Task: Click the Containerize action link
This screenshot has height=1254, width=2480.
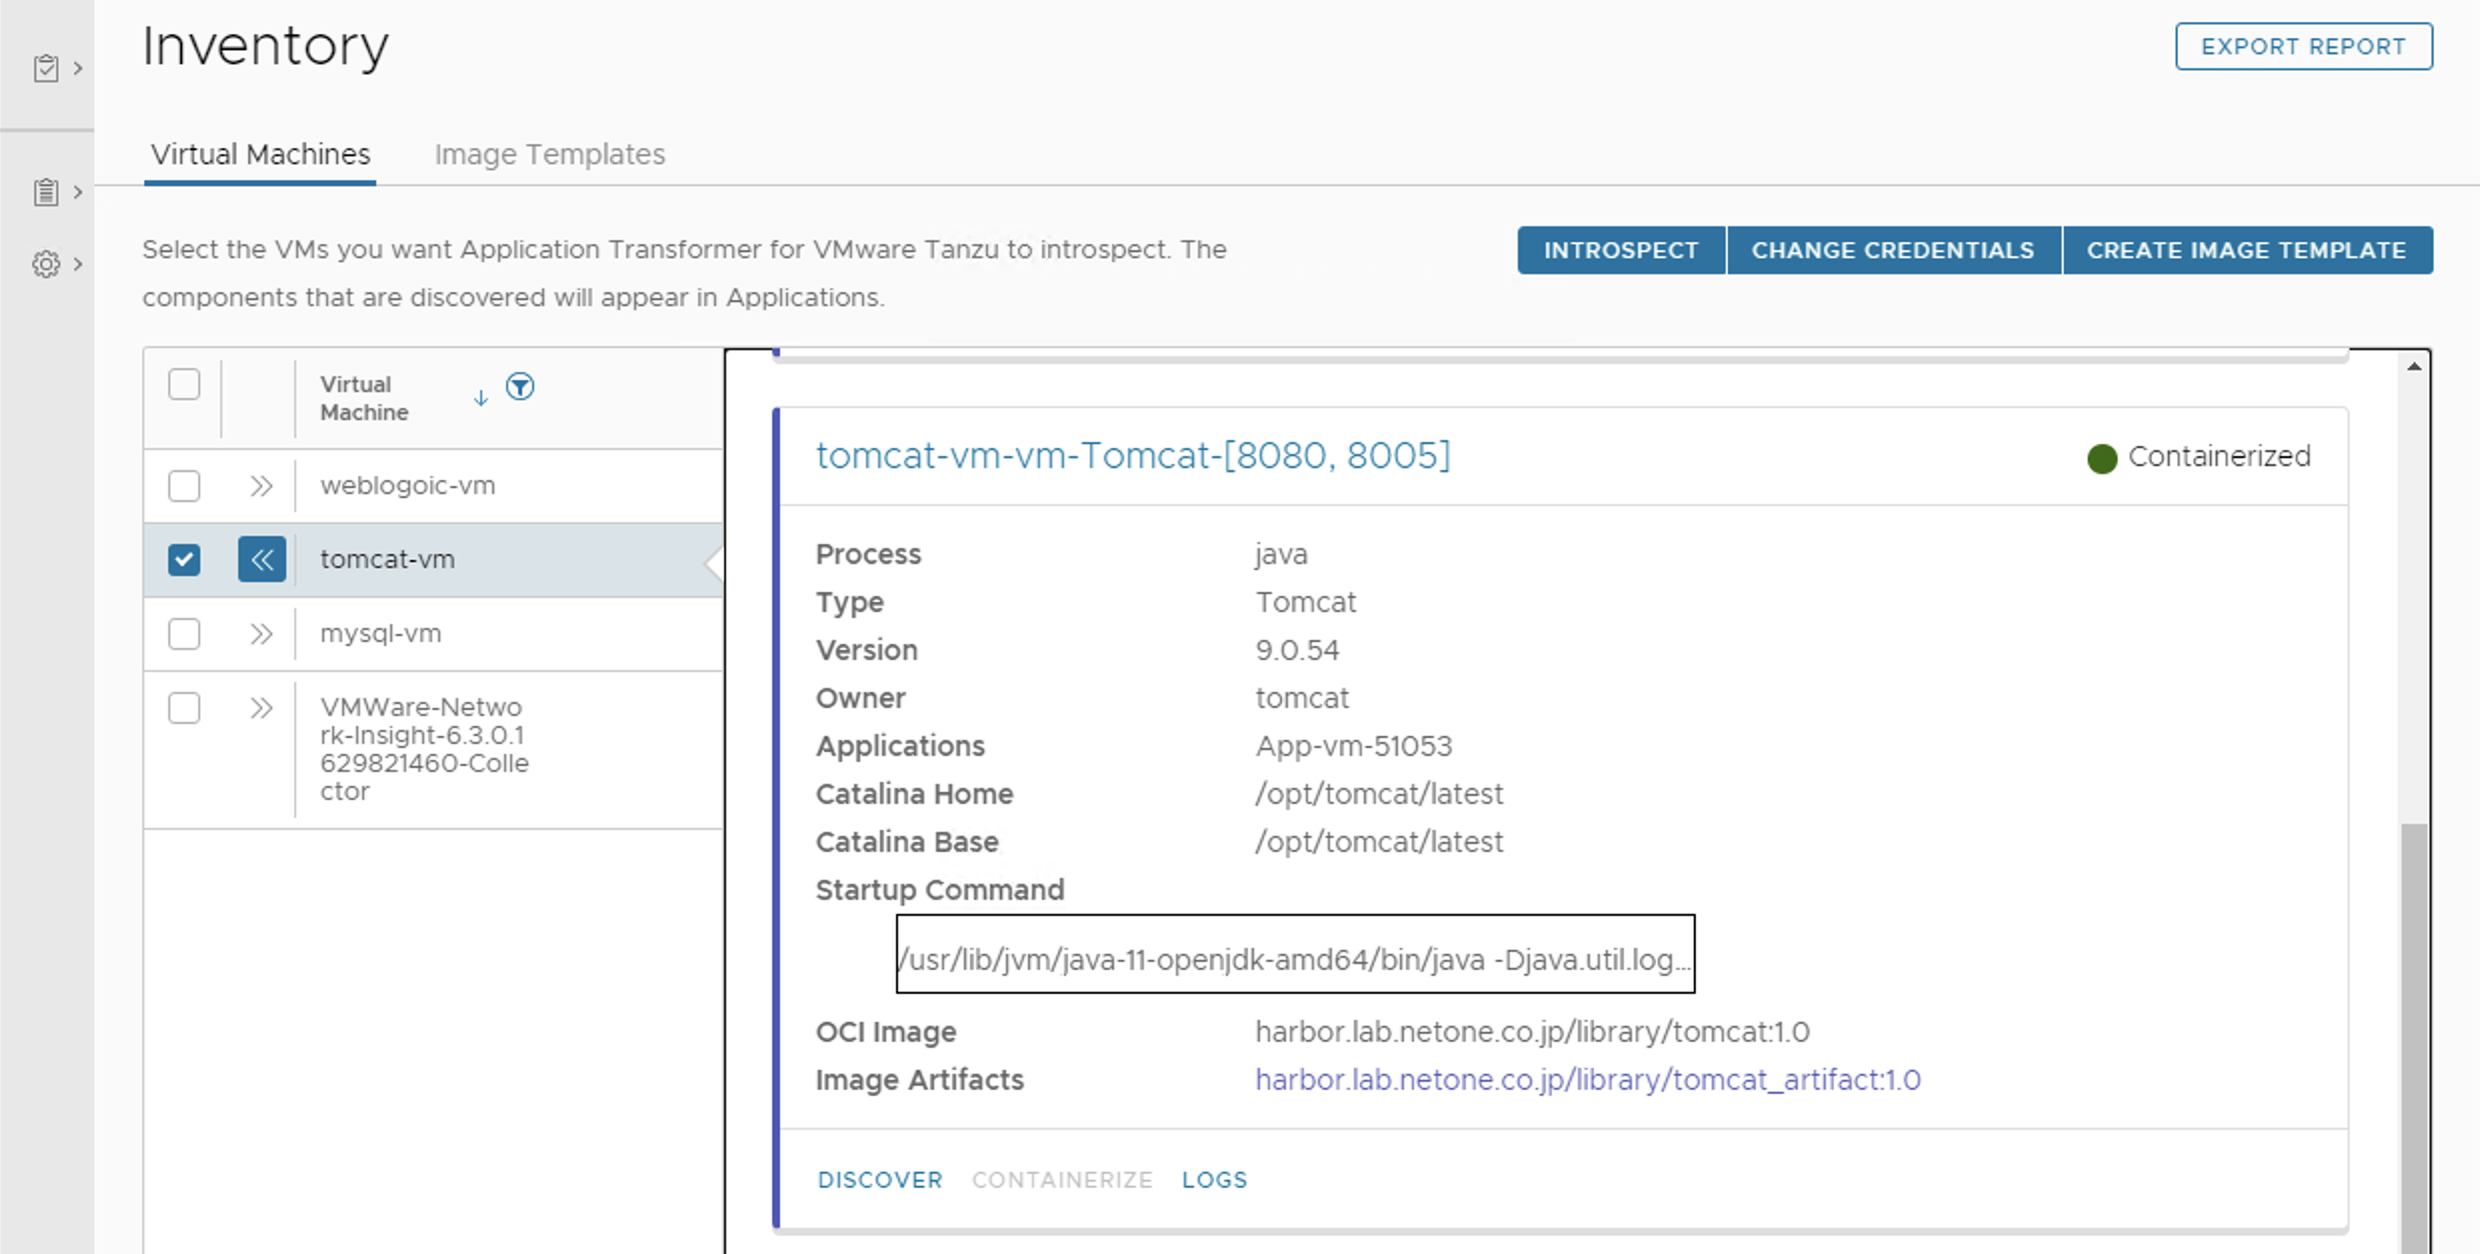Action: coord(1062,1180)
